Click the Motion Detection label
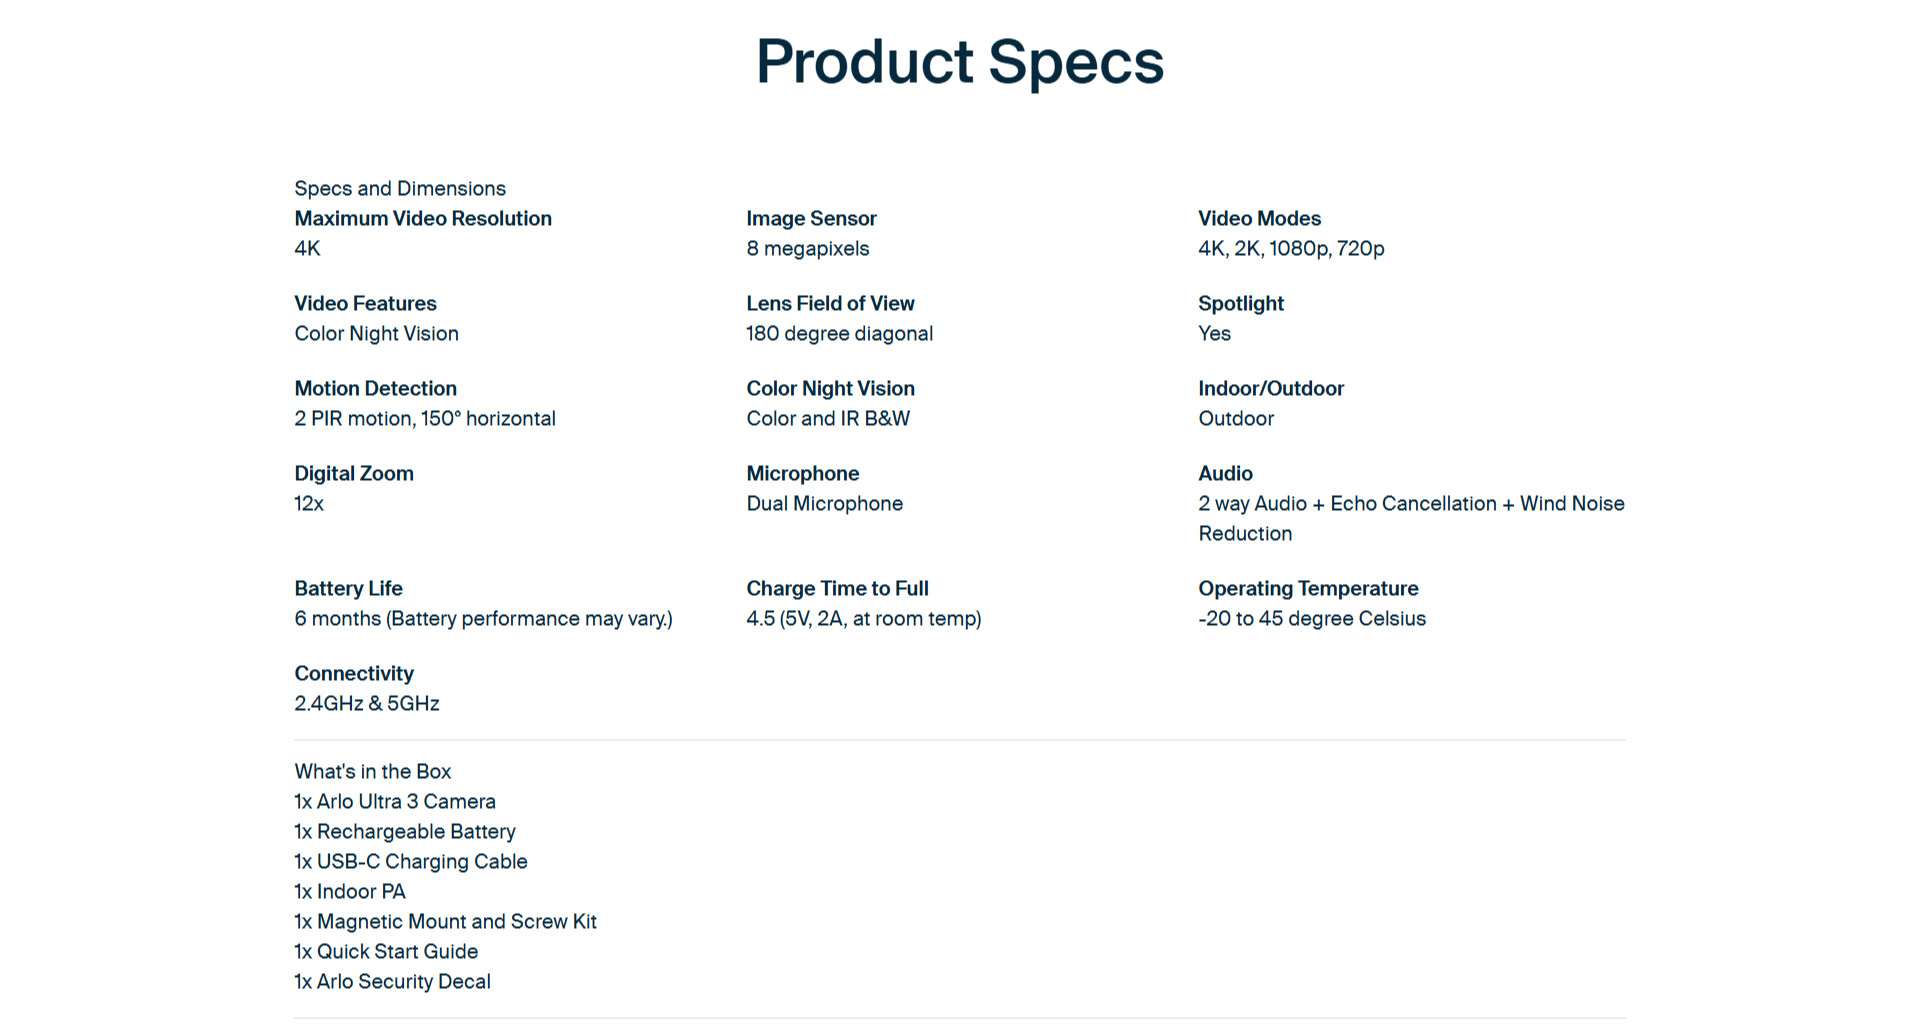Screen dimensions: 1920x1025 coord(375,388)
